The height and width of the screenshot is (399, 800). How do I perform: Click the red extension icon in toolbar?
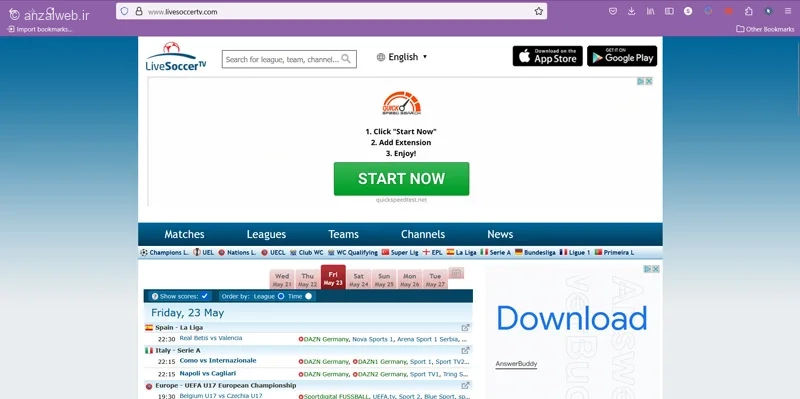point(729,11)
